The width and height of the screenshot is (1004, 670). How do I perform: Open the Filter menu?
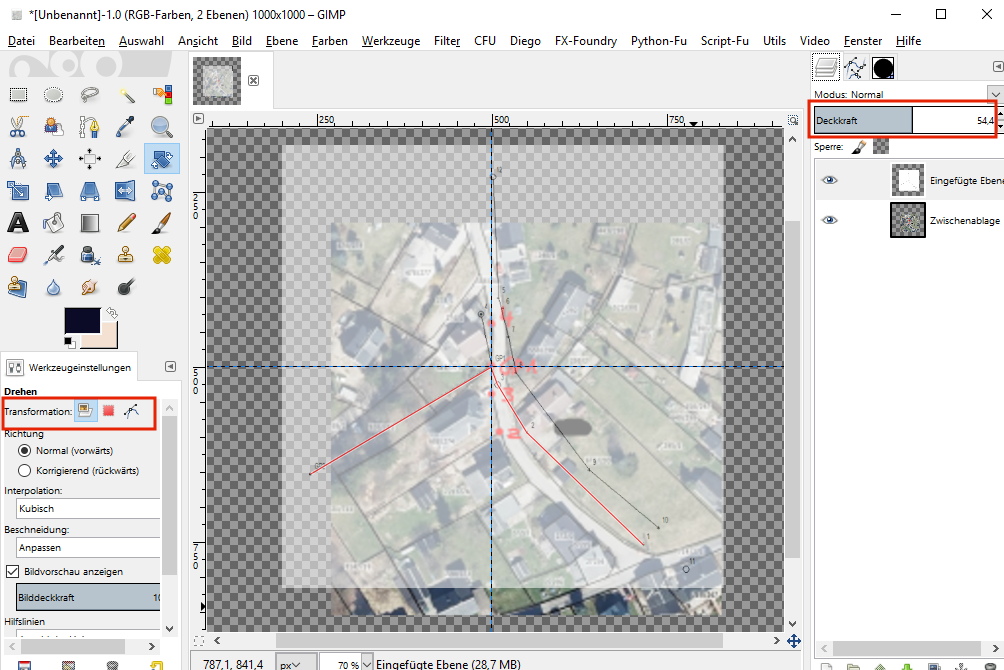coord(447,40)
